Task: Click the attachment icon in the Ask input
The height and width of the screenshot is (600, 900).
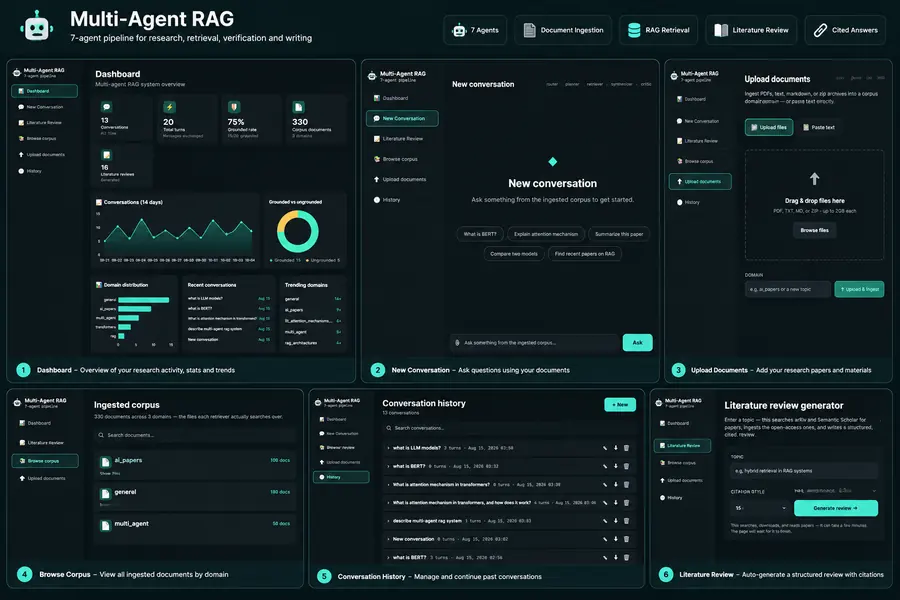Action: coord(457,343)
